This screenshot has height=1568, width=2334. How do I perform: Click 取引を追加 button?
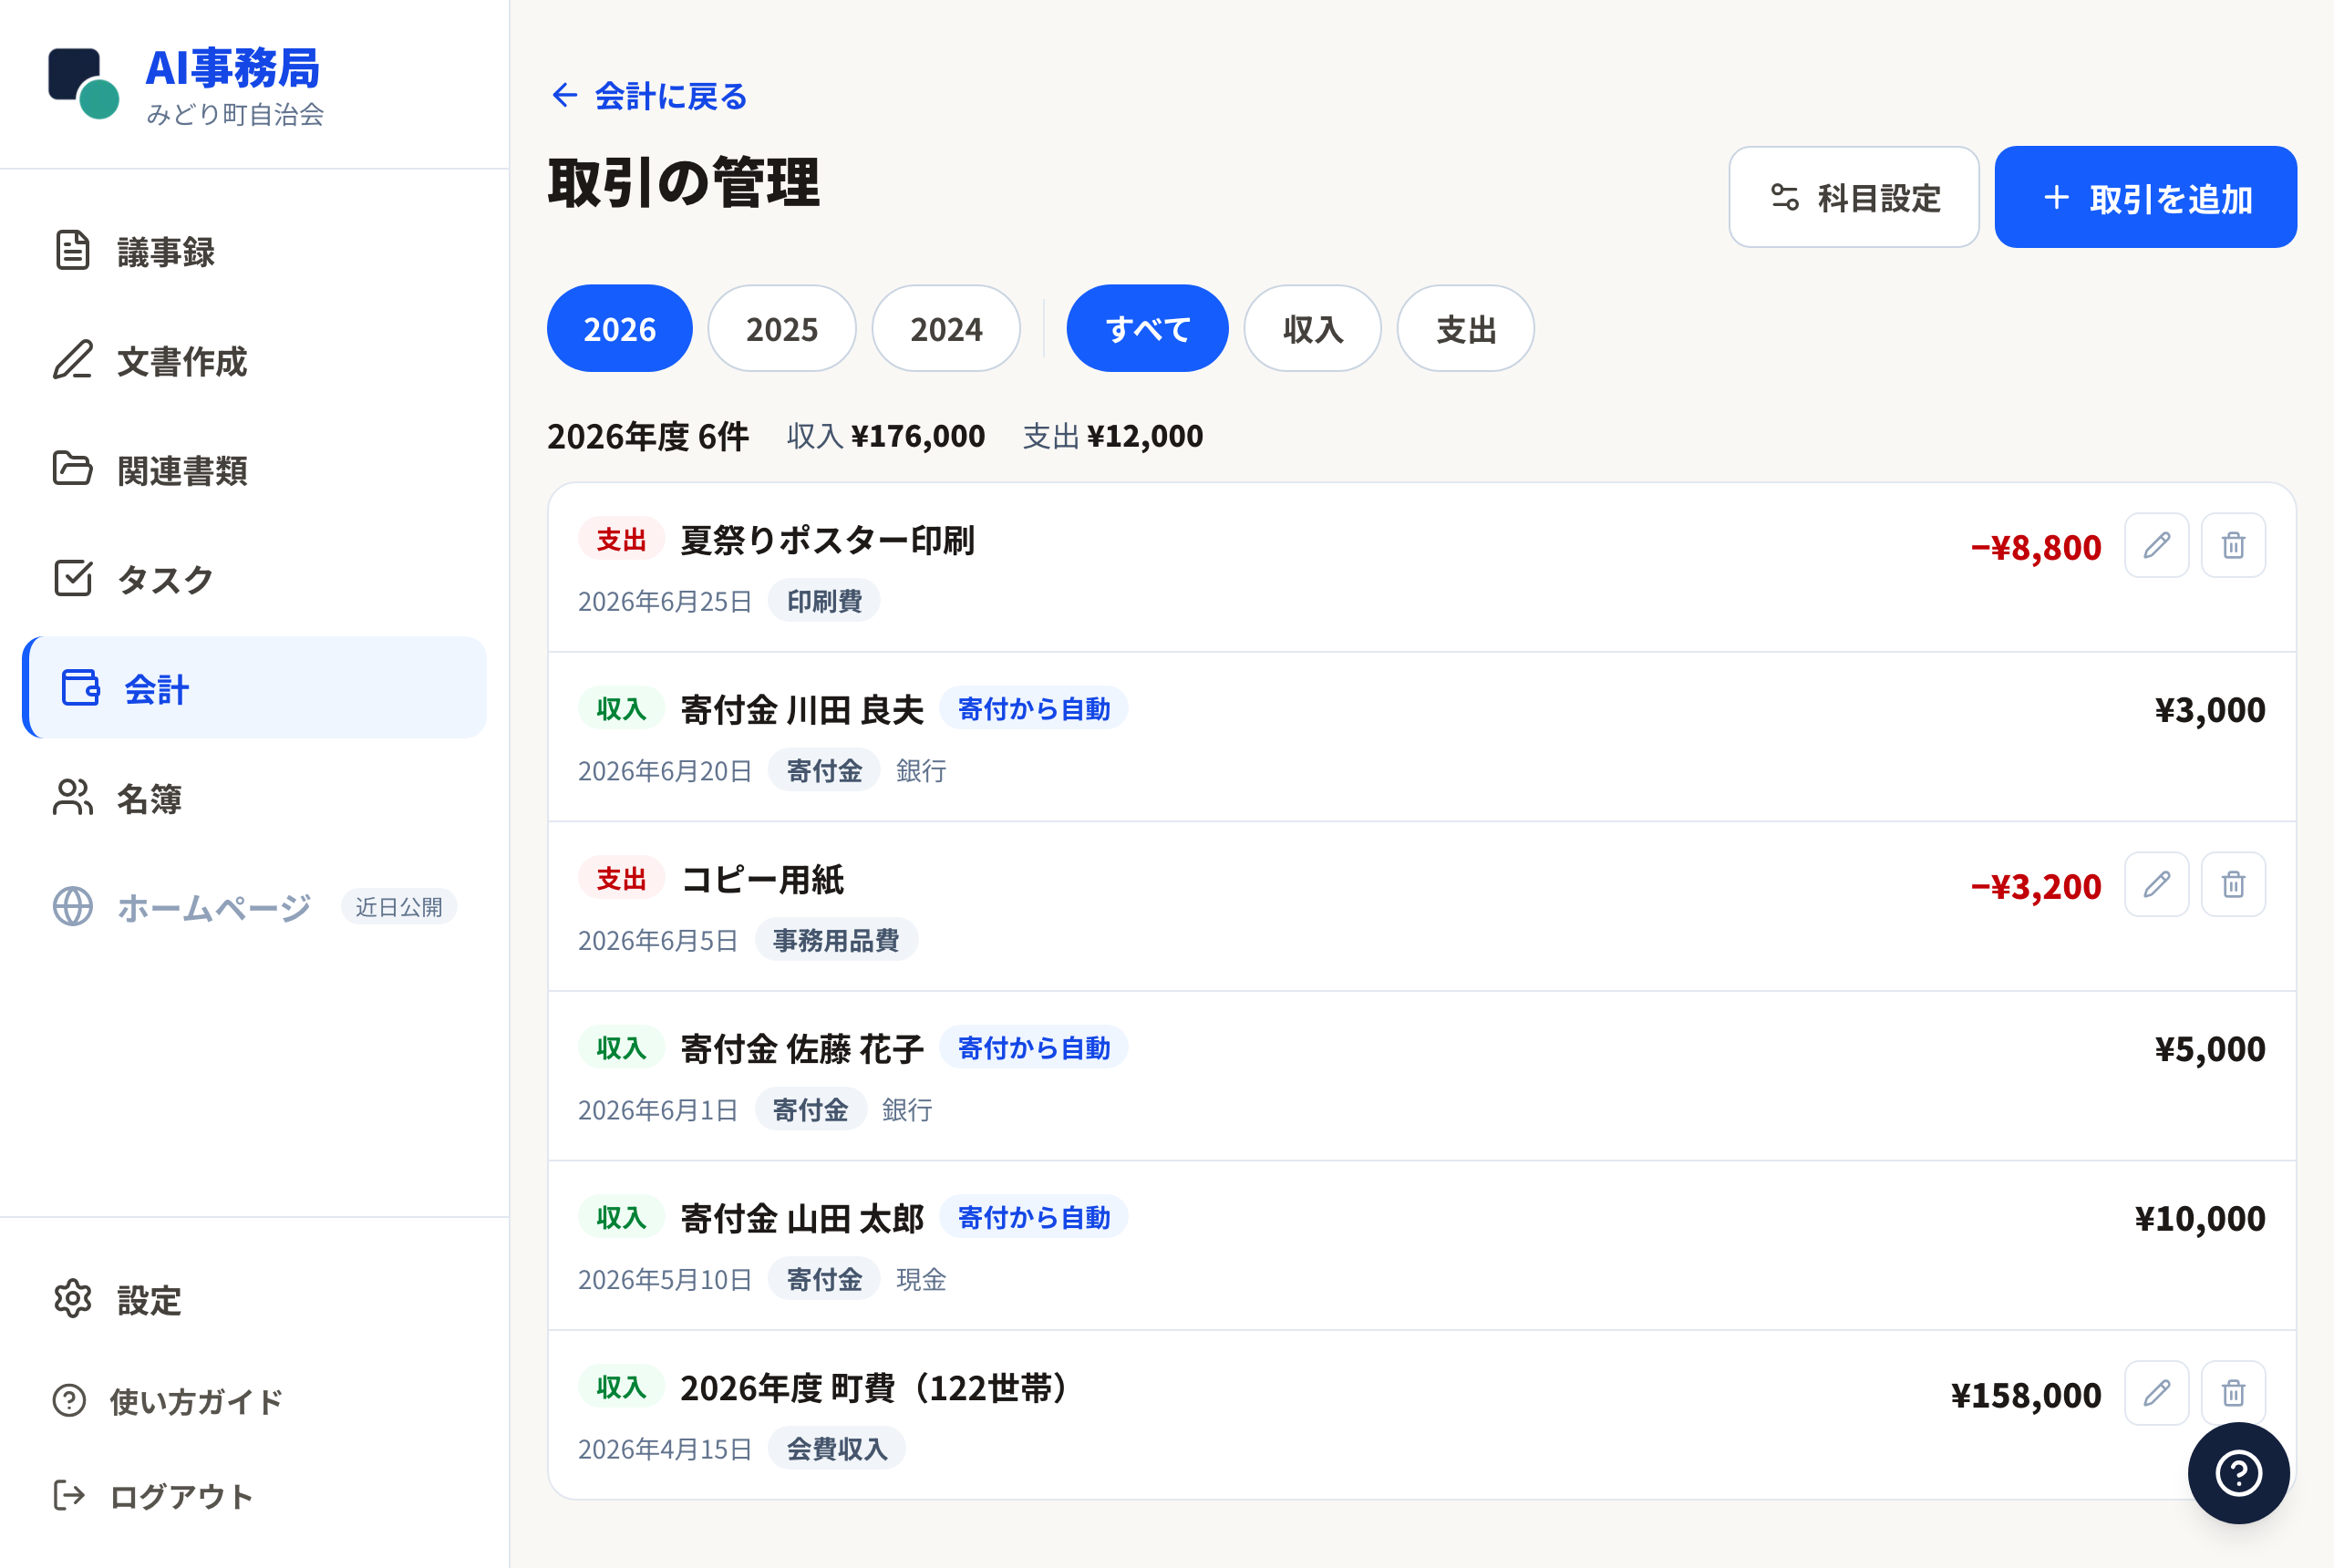(2145, 197)
